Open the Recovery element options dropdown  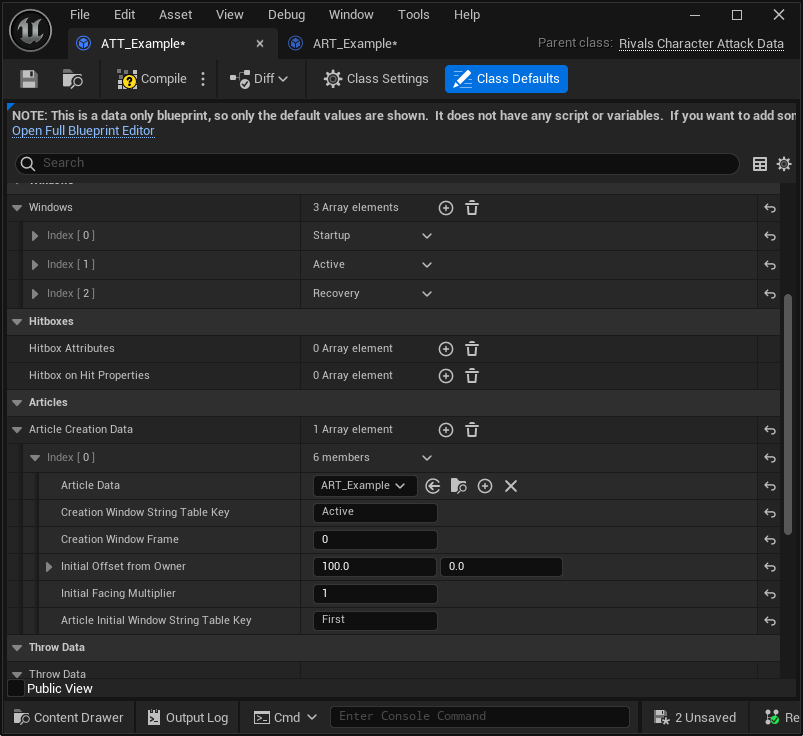pos(427,294)
